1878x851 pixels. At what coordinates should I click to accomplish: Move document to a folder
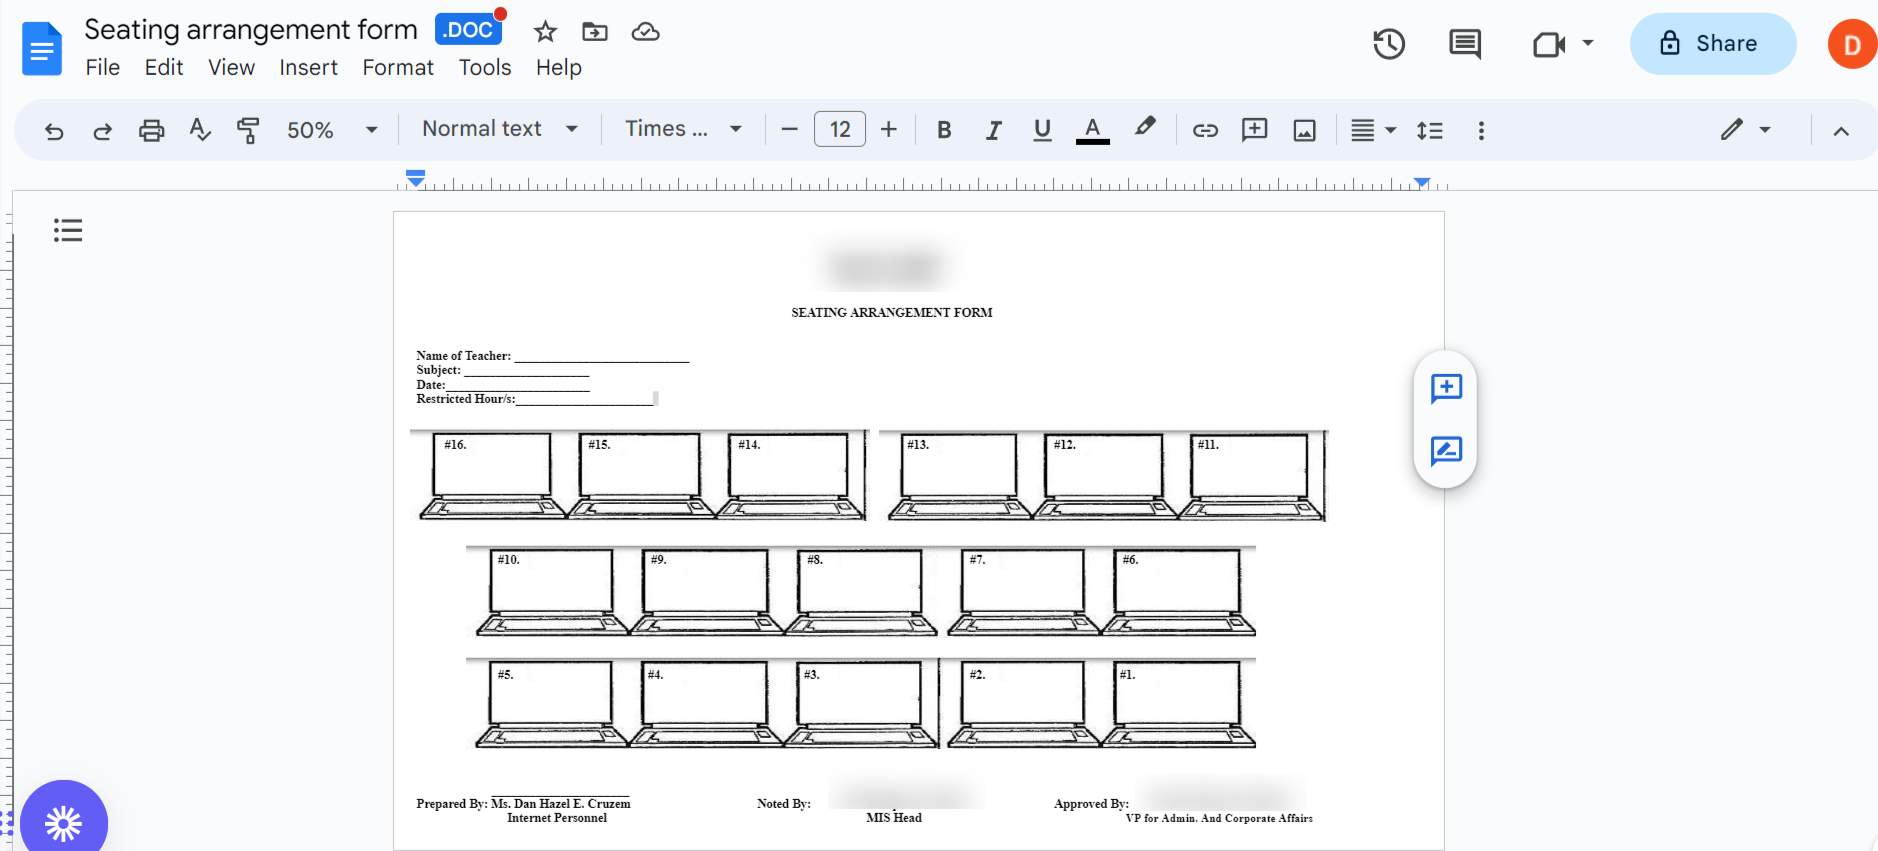click(595, 32)
